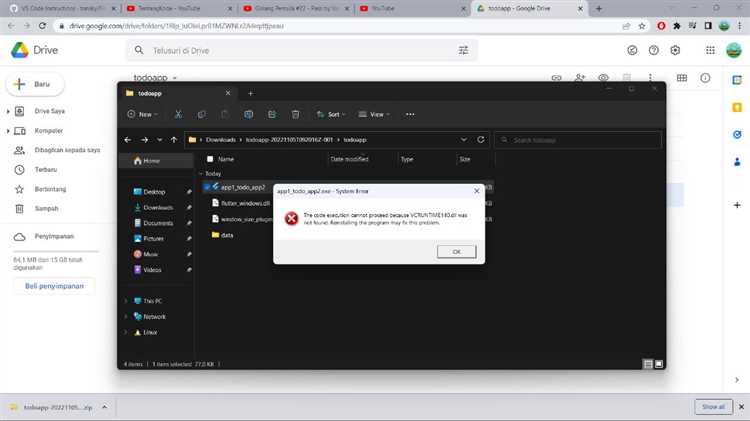Open Dibagikan kepada saya in Drive sidebar
Screen dimensions: 750x421
[x=67, y=150]
